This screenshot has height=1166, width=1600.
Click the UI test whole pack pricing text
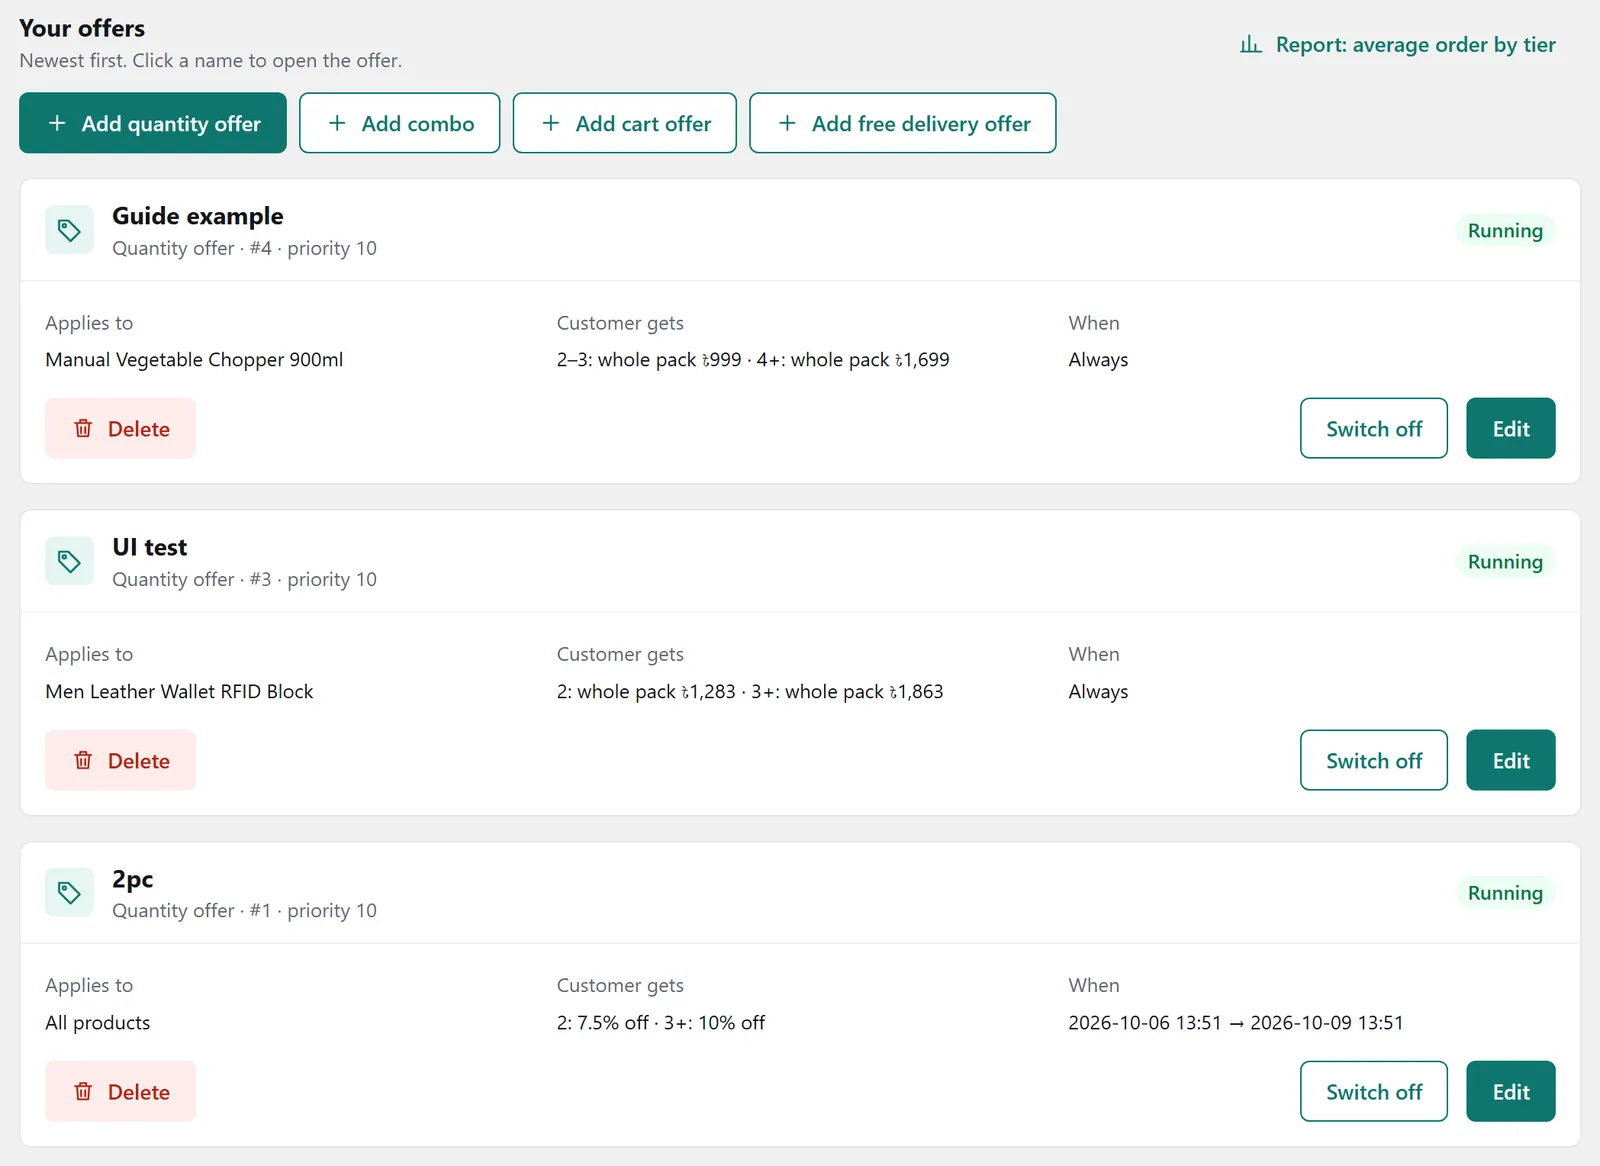750,692
